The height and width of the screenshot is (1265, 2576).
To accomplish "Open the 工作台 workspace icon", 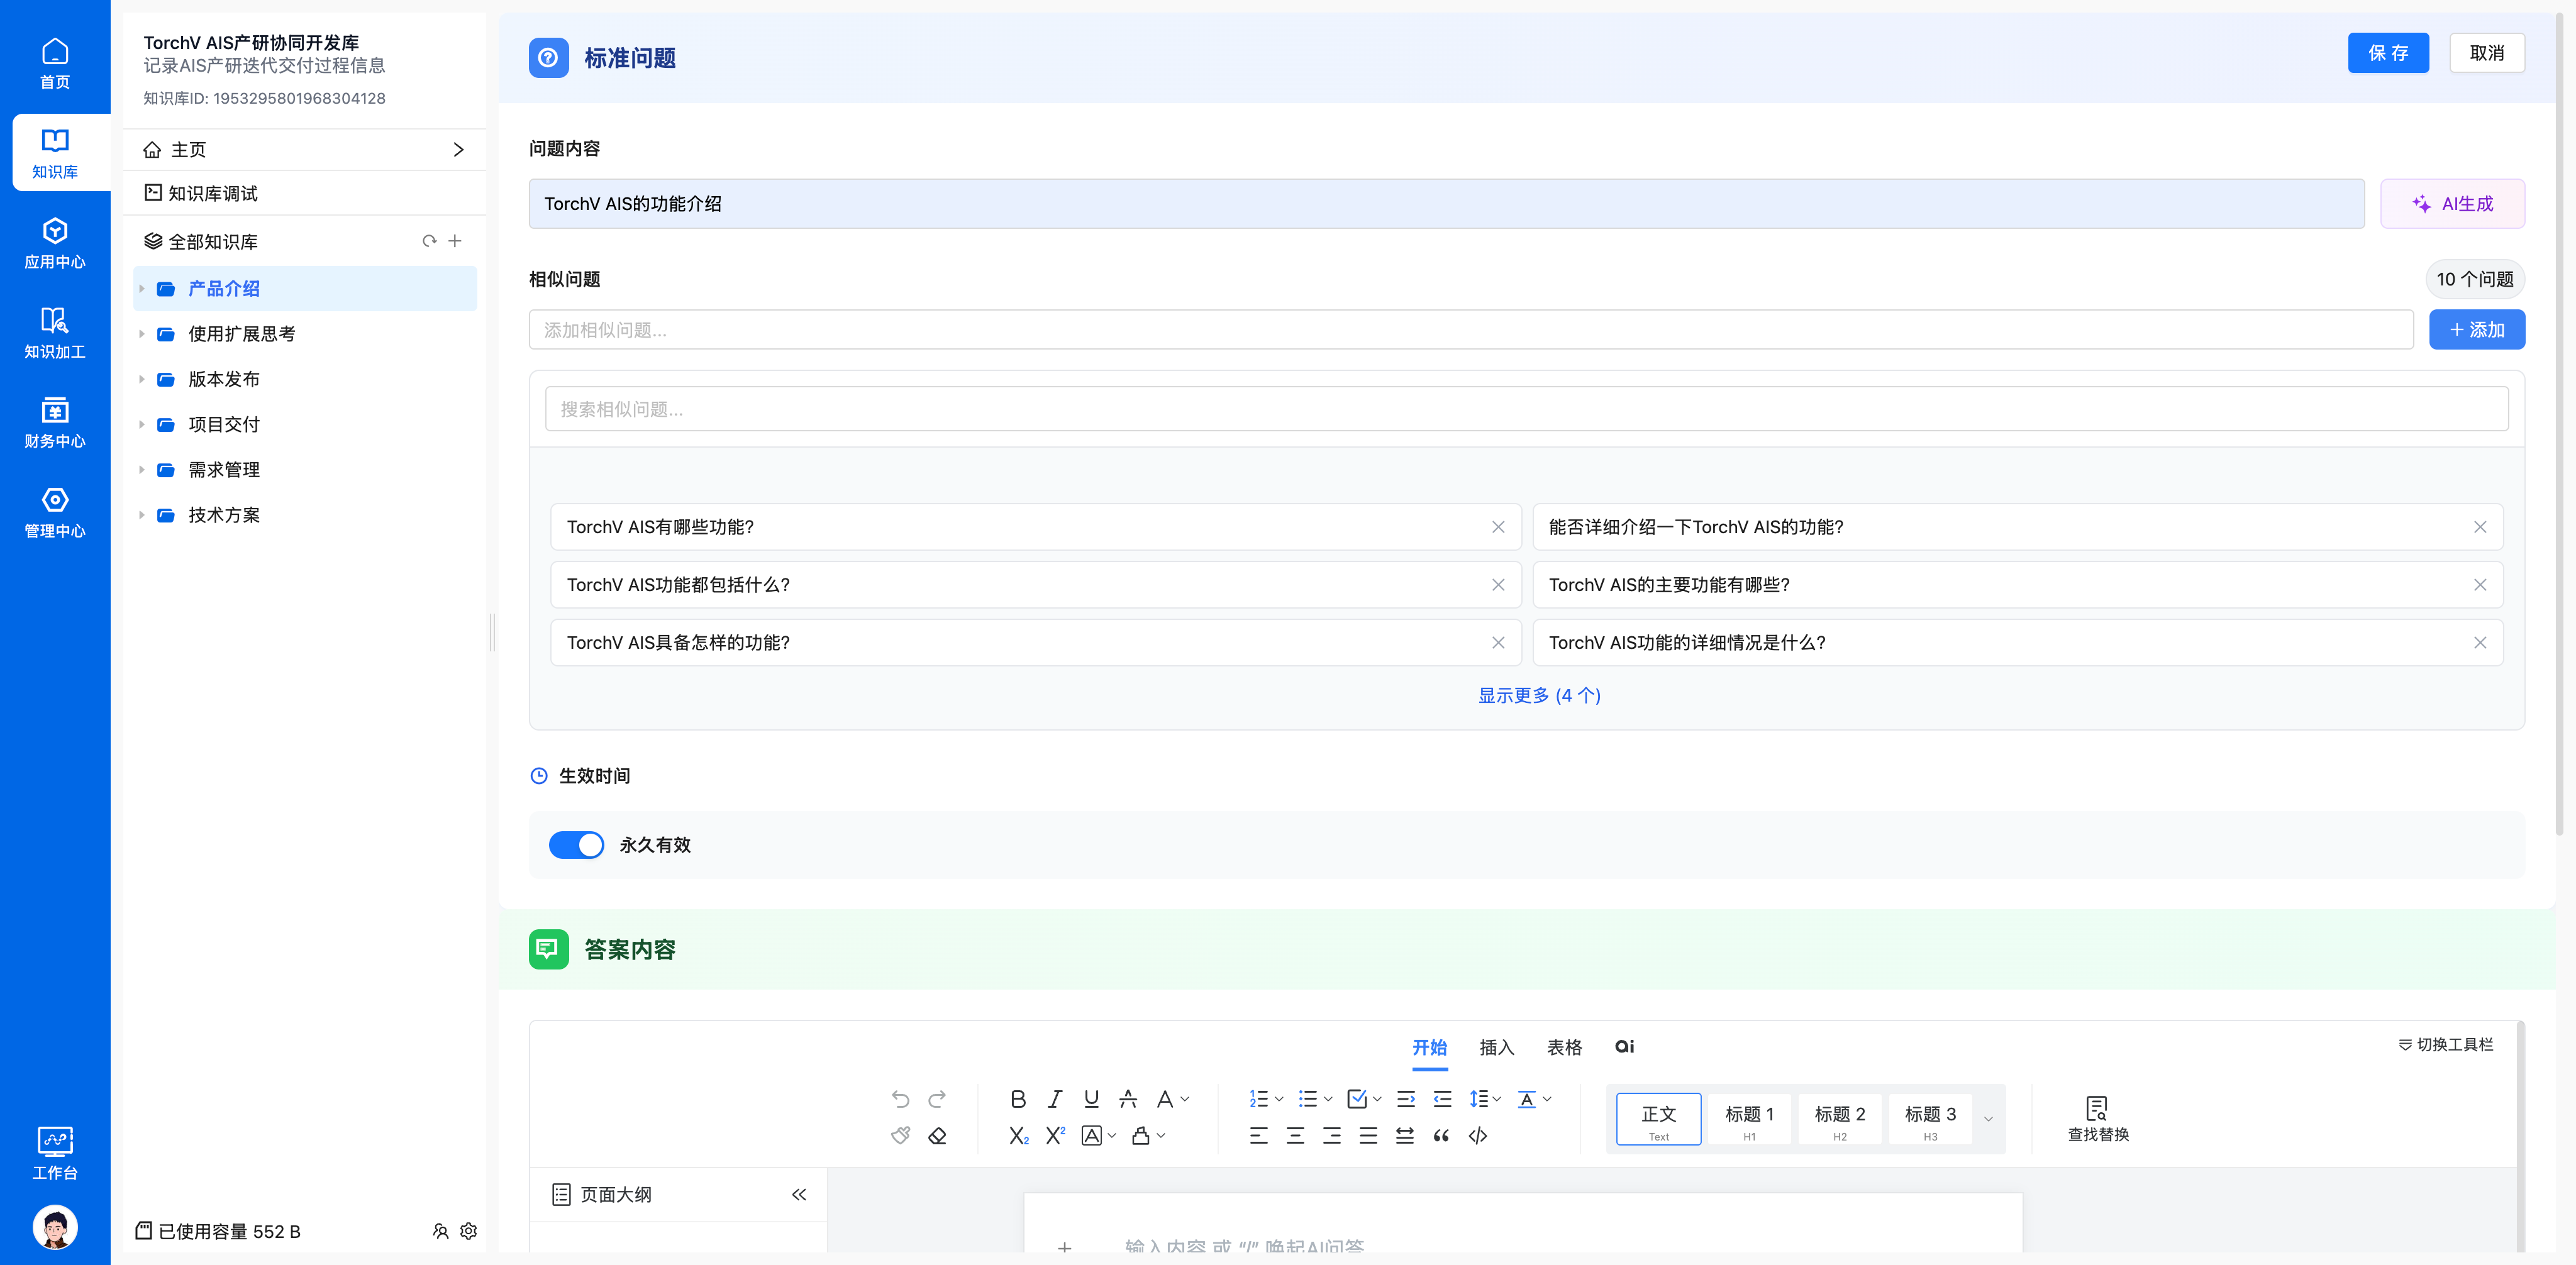I will coord(55,1153).
